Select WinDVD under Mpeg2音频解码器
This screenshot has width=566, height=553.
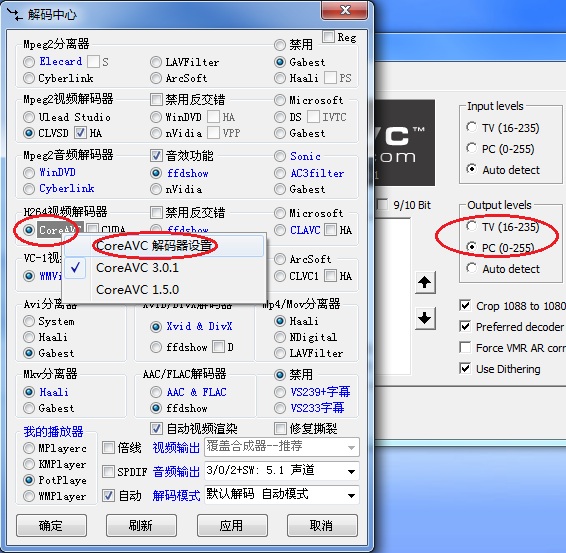point(29,173)
